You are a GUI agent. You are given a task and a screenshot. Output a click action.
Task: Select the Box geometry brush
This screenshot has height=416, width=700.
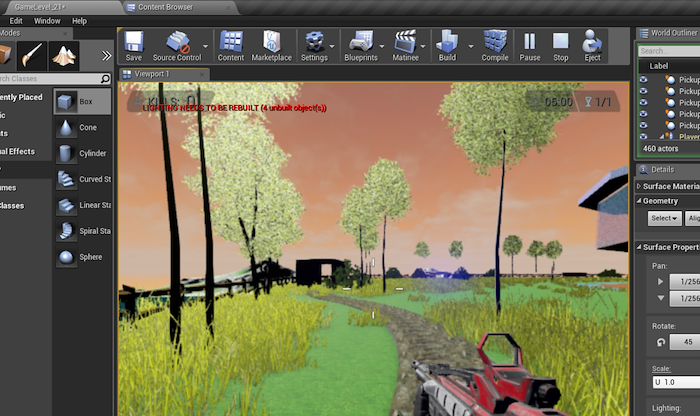[x=83, y=101]
